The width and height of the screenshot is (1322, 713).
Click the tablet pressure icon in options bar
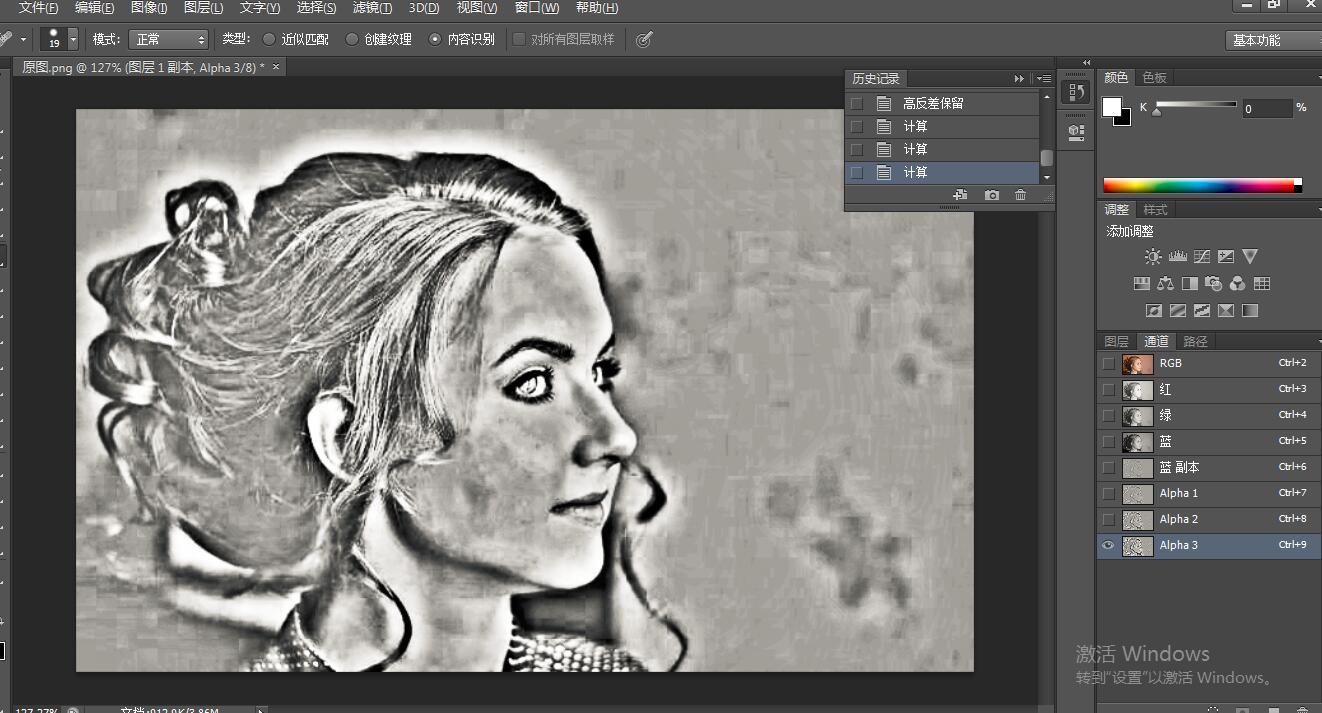[645, 39]
